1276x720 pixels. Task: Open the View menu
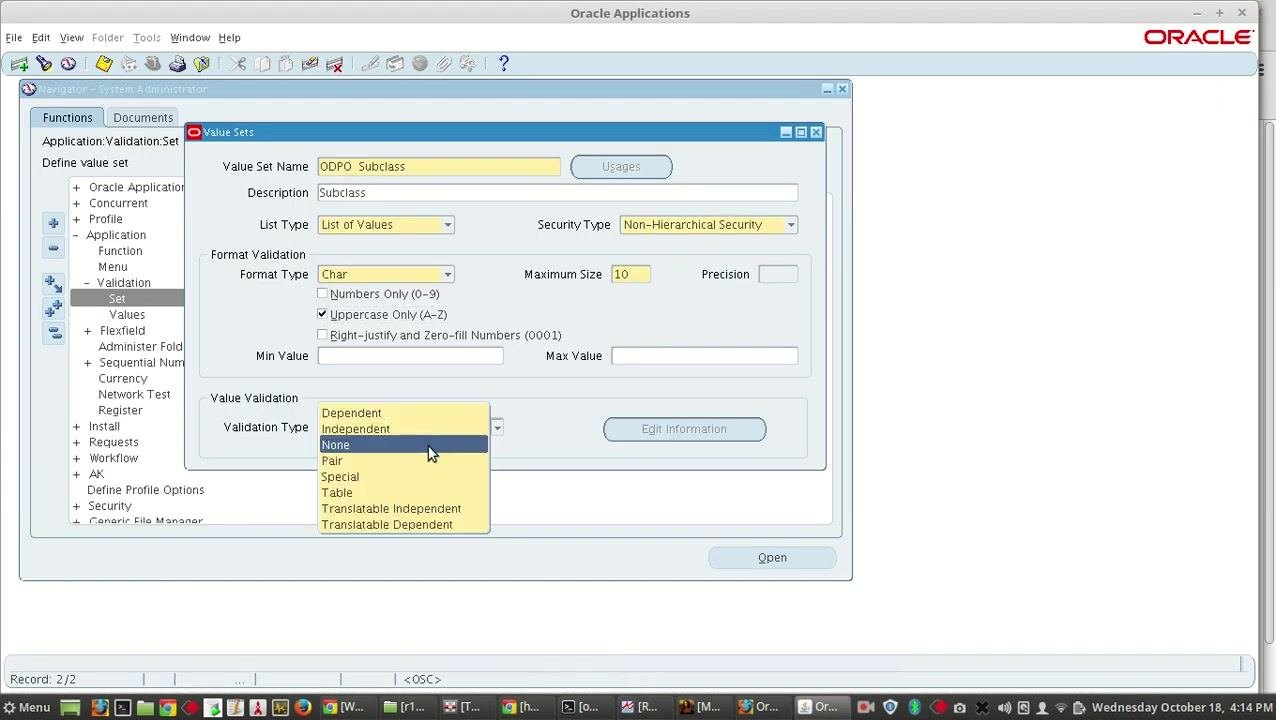72,38
